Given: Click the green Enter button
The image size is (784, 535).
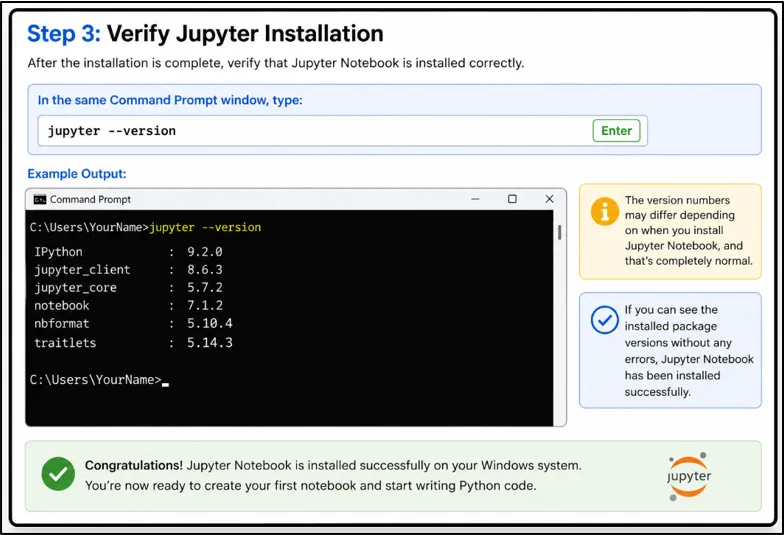Looking at the screenshot, I should 616,130.
